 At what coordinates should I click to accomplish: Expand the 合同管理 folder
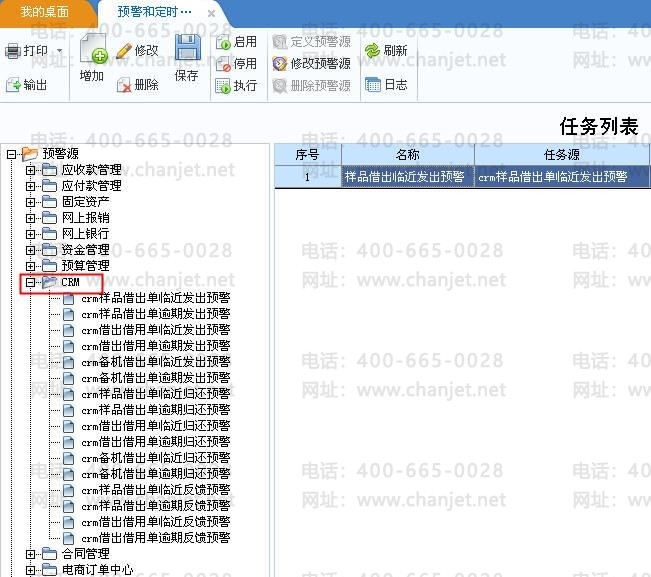tap(30, 554)
